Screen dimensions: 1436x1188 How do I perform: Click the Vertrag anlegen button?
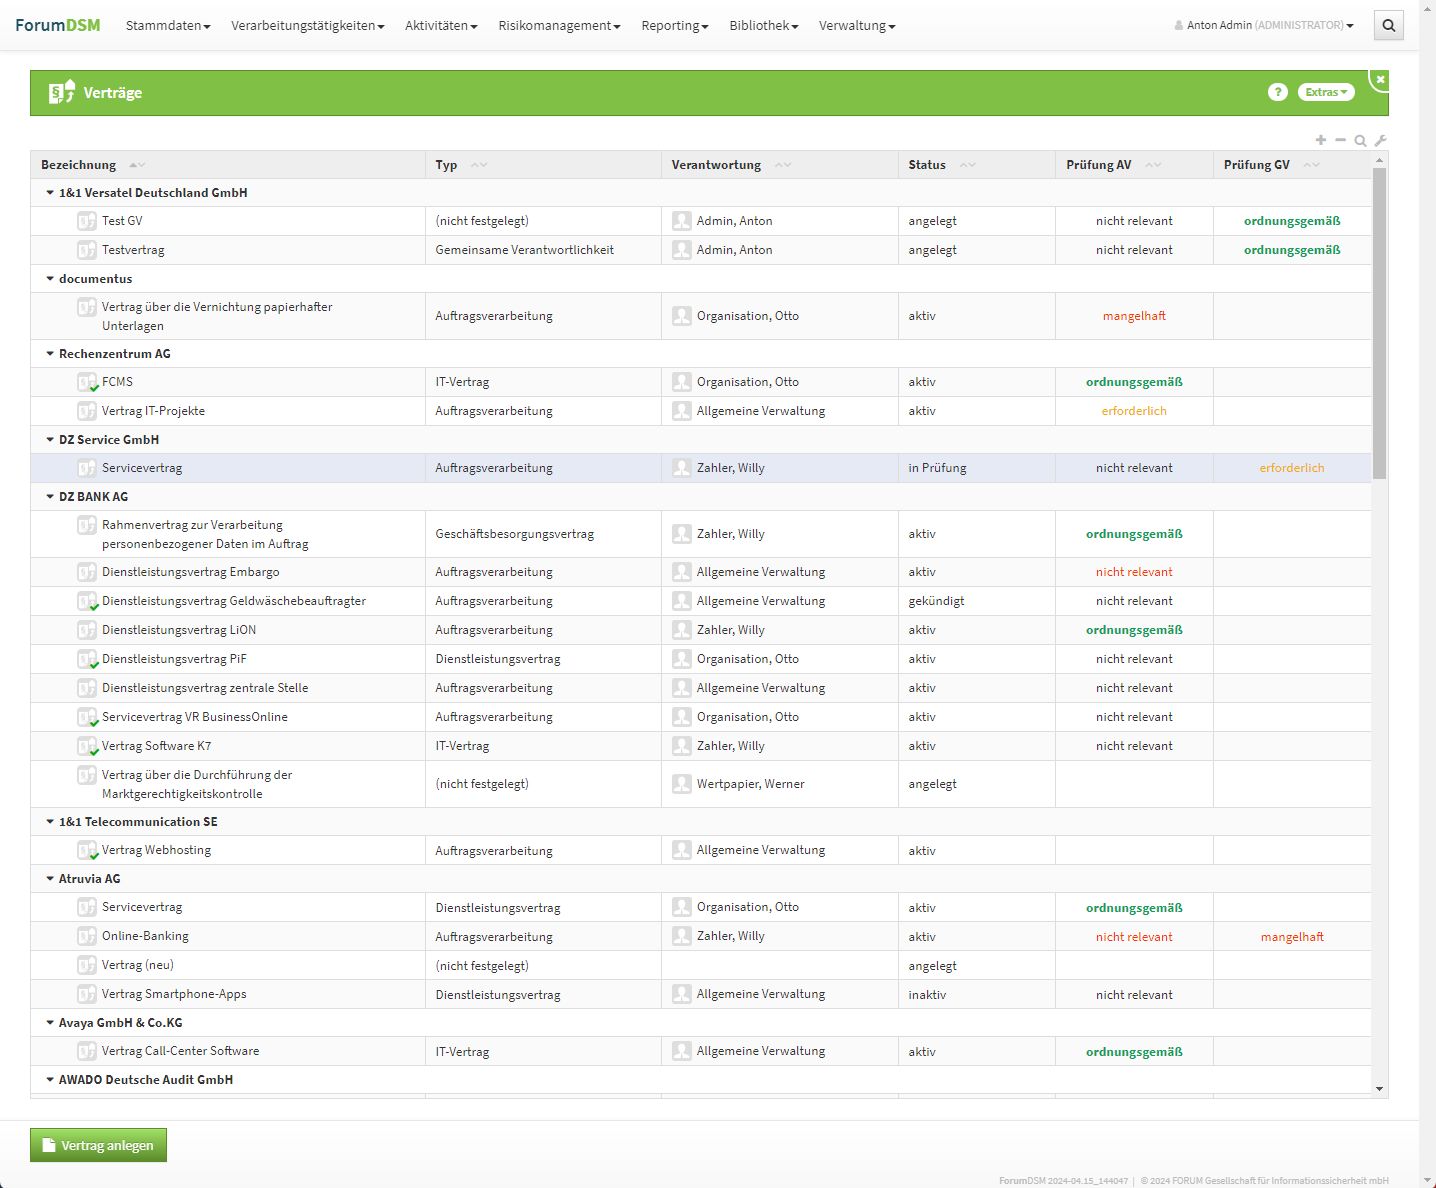(x=98, y=1146)
